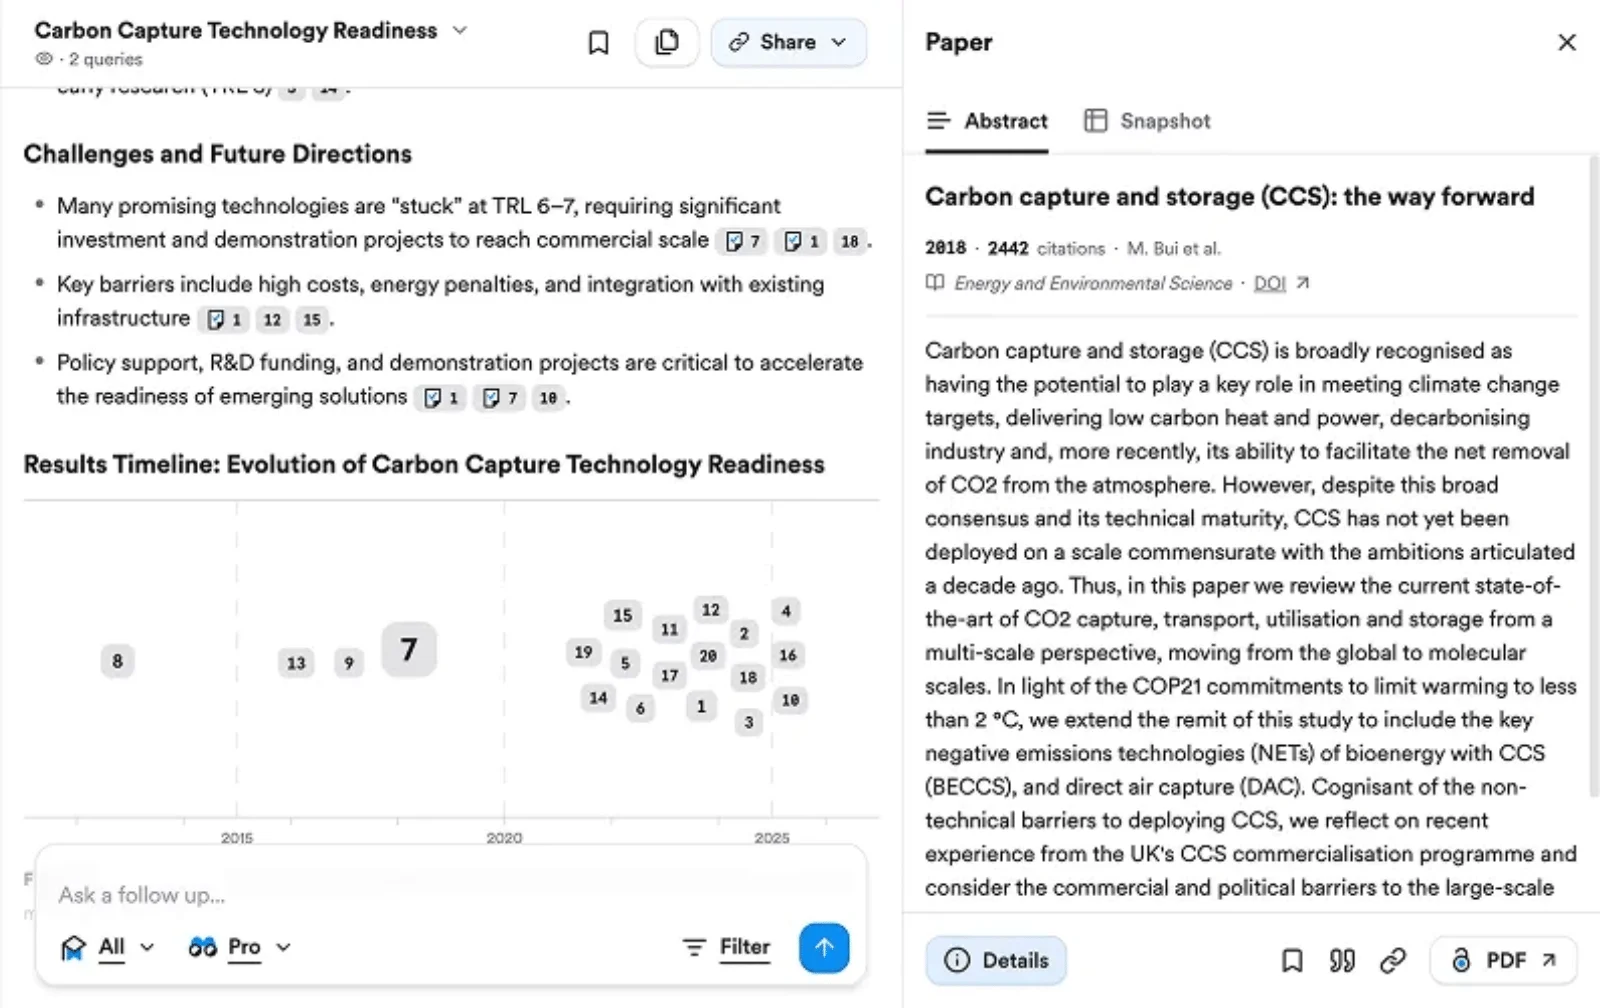Viewport: 1600px width, 1008px height.
Task: Click paper marker 8 on the timeline
Action: coord(117,661)
